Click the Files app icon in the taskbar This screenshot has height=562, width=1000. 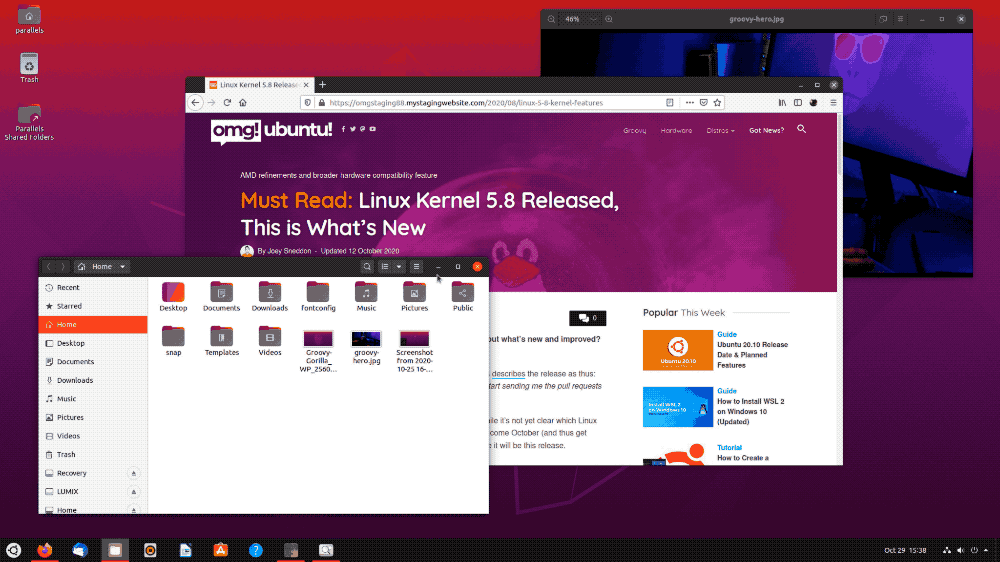coord(115,550)
